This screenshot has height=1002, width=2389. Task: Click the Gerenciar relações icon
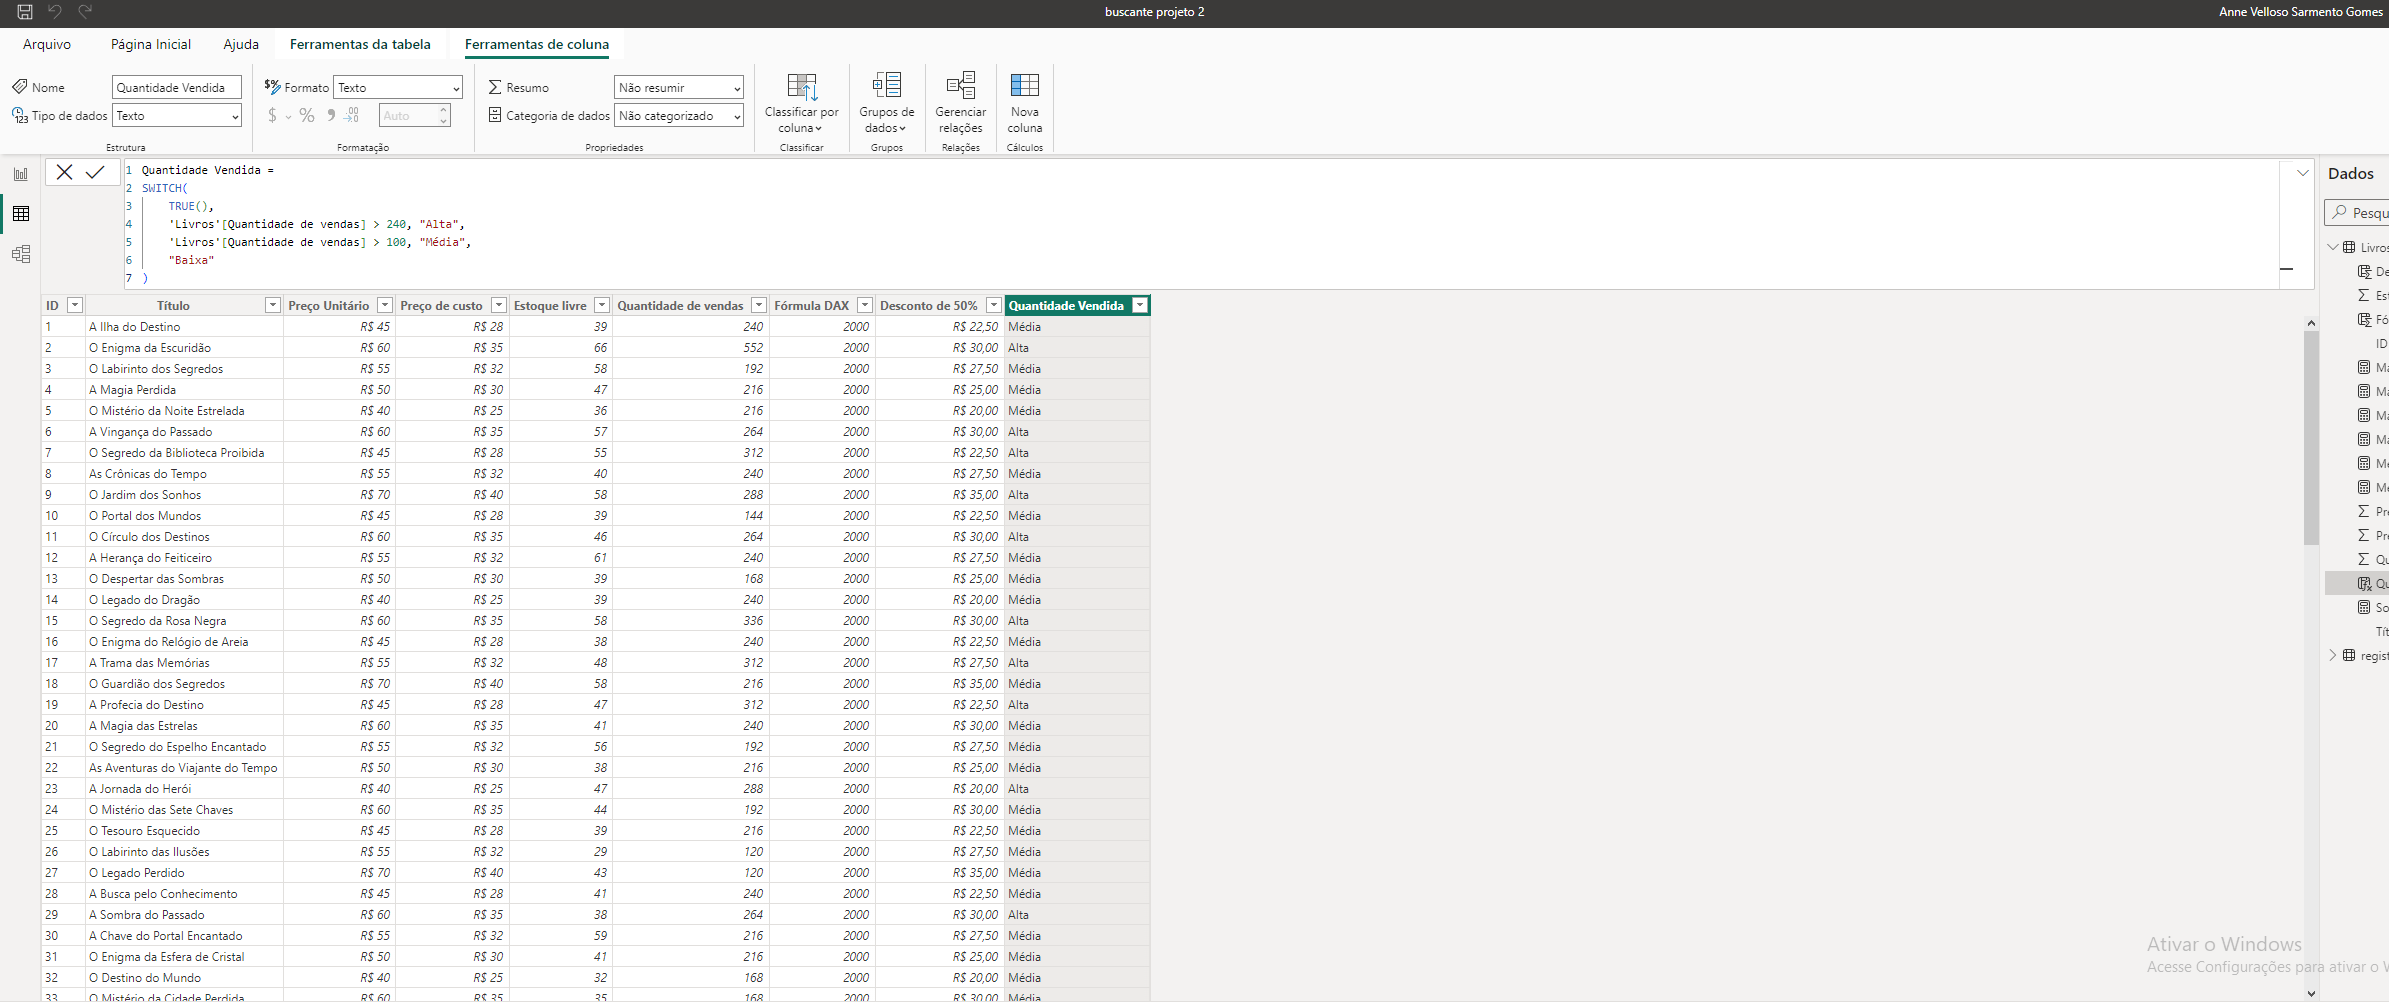pos(960,86)
